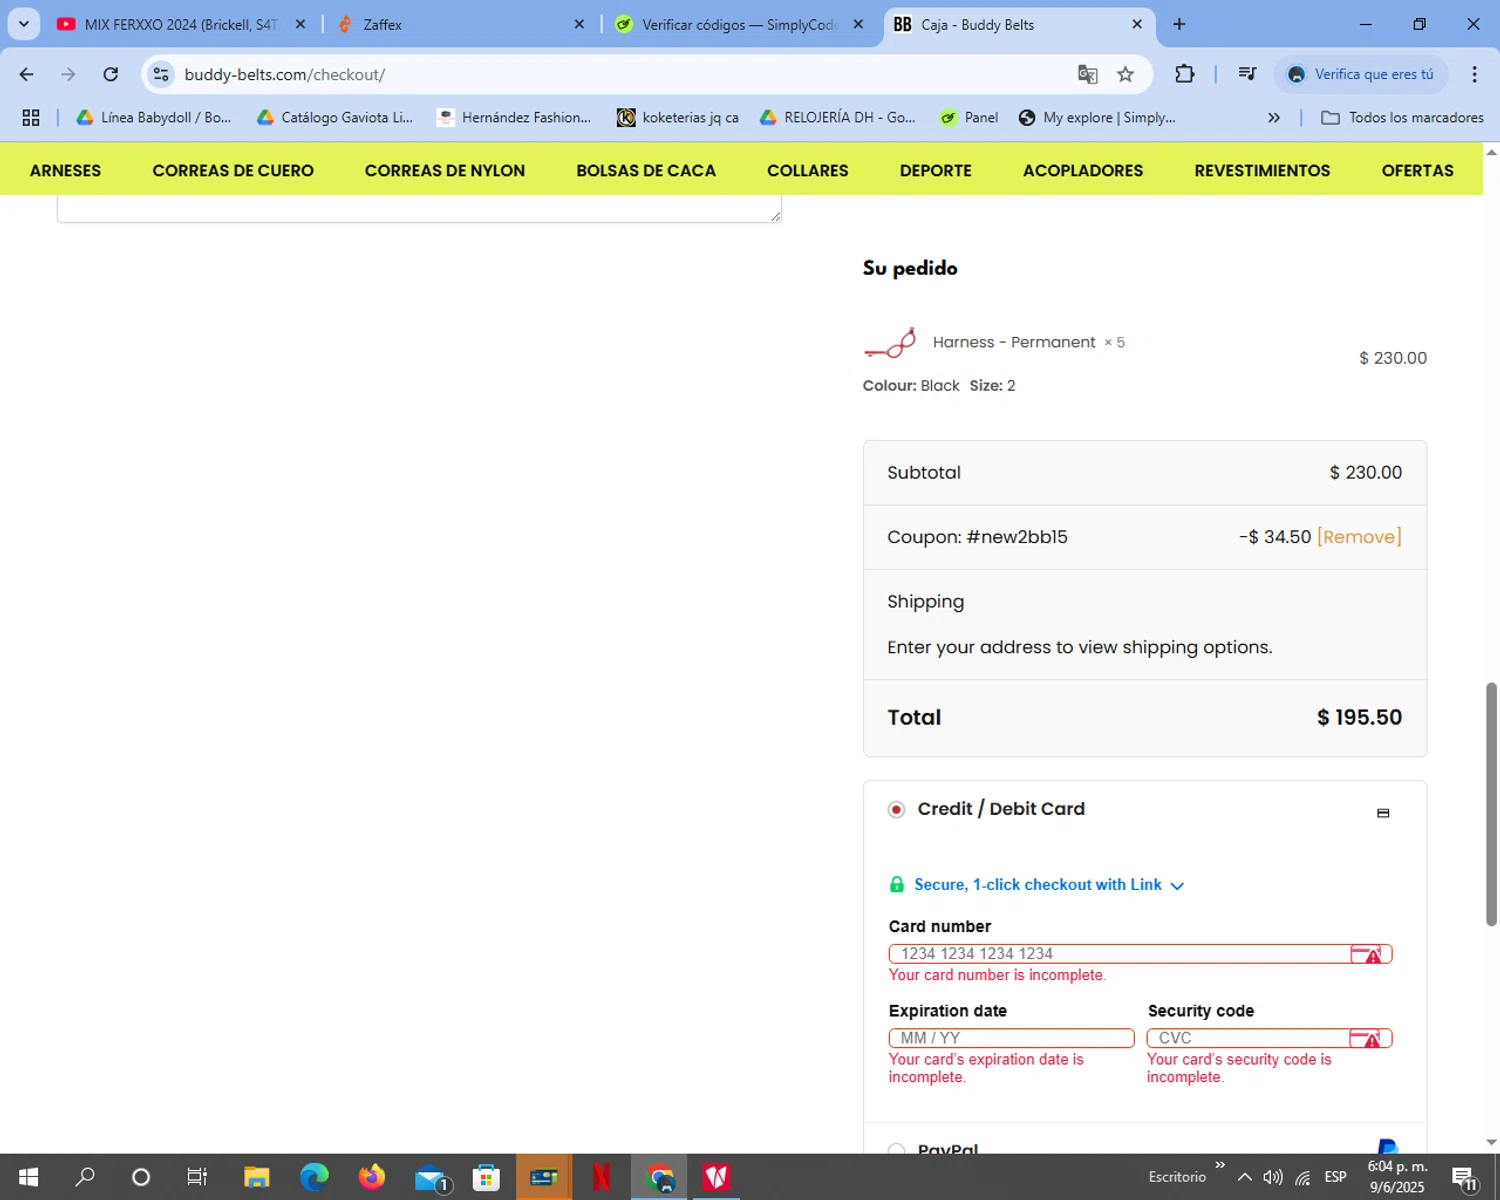
Task: Open OFERTAS menu
Action: tap(1418, 170)
